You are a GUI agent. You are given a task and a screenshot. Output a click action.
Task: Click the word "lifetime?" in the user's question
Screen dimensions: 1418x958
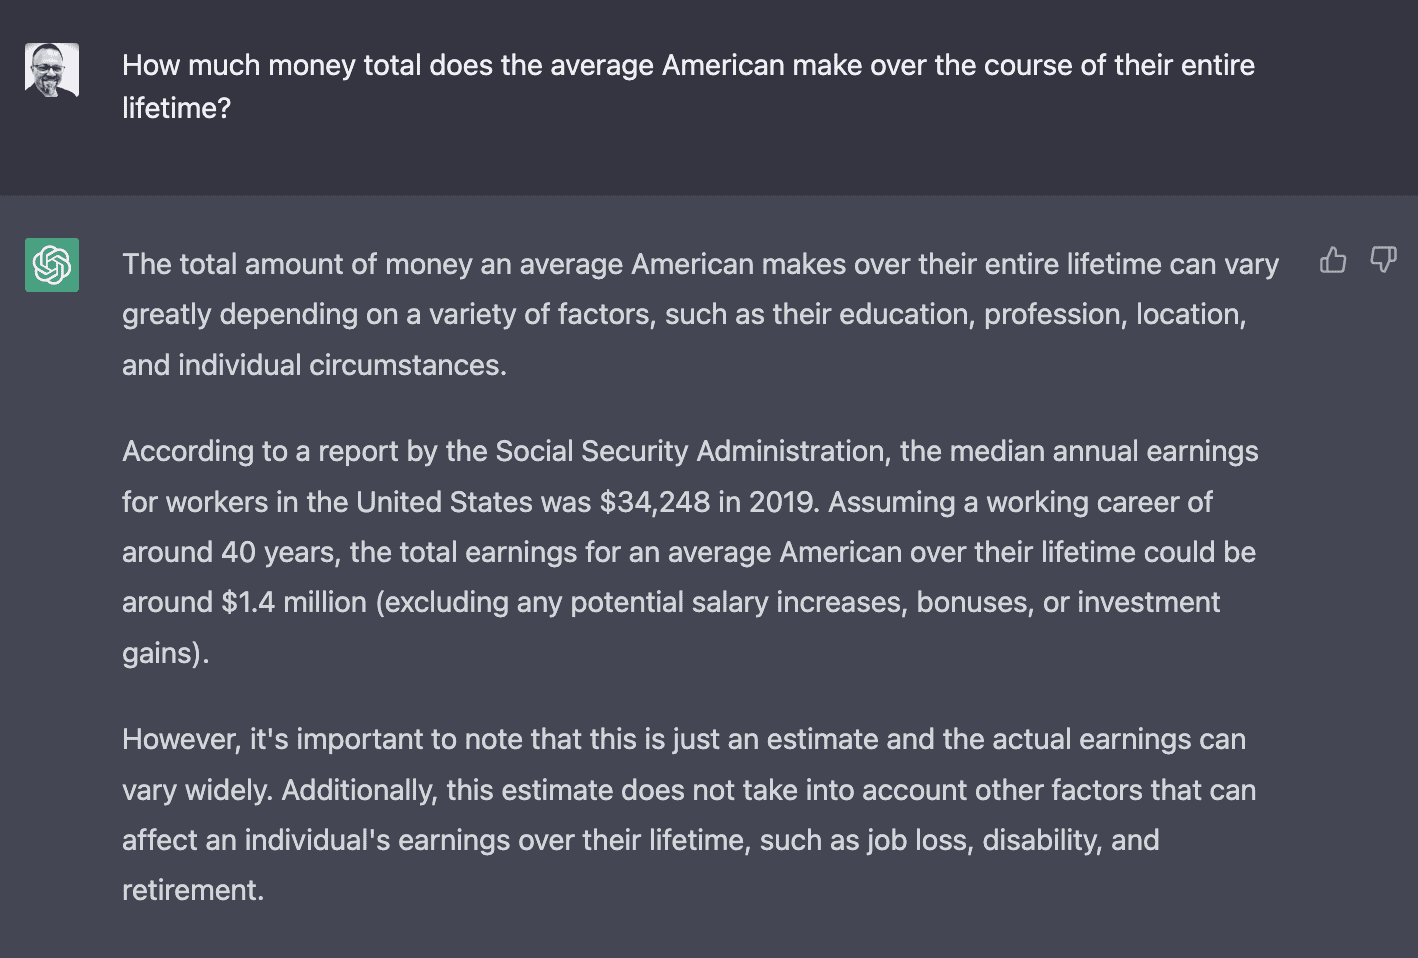pyautogui.click(x=176, y=108)
